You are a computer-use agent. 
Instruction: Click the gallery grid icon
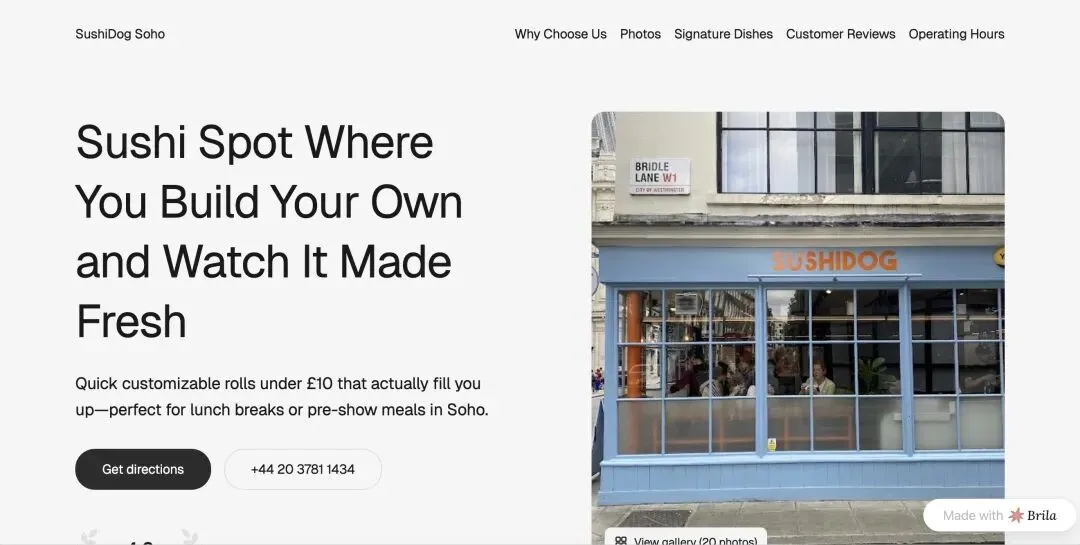(x=621, y=541)
